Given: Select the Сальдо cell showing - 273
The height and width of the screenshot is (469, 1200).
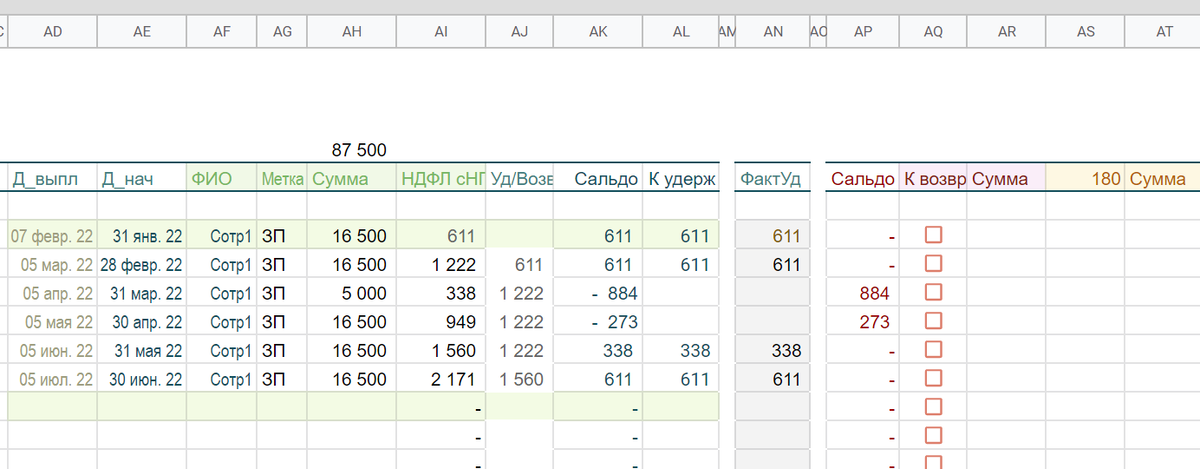Looking at the screenshot, I should point(598,322).
